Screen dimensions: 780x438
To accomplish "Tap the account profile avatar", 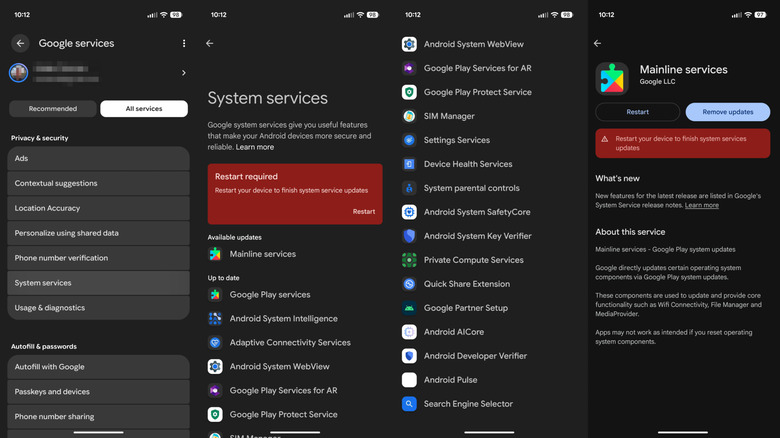I will tap(18, 73).
